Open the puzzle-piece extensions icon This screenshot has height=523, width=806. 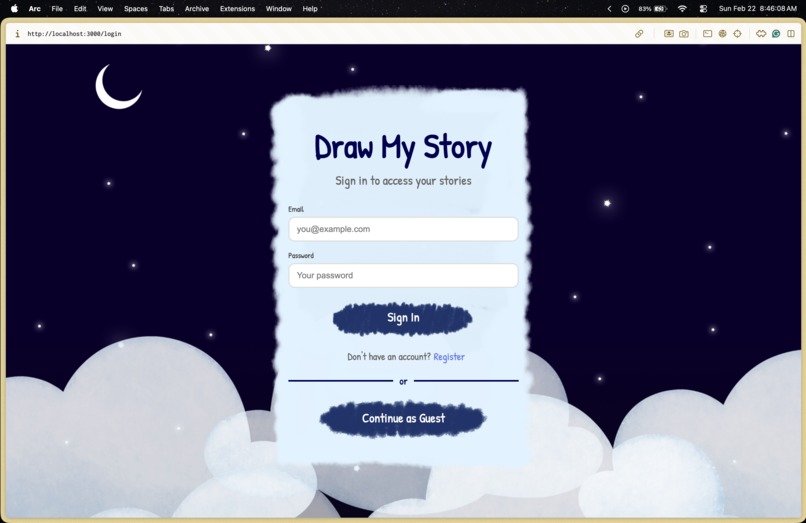click(761, 33)
